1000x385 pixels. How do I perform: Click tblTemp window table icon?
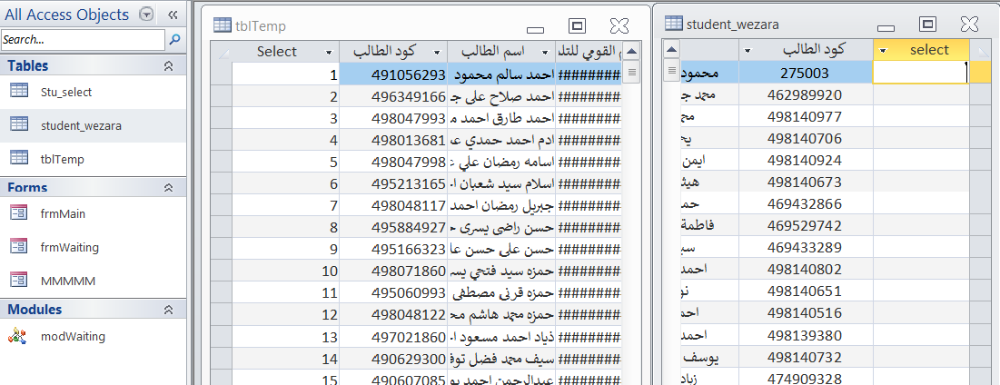click(221, 25)
